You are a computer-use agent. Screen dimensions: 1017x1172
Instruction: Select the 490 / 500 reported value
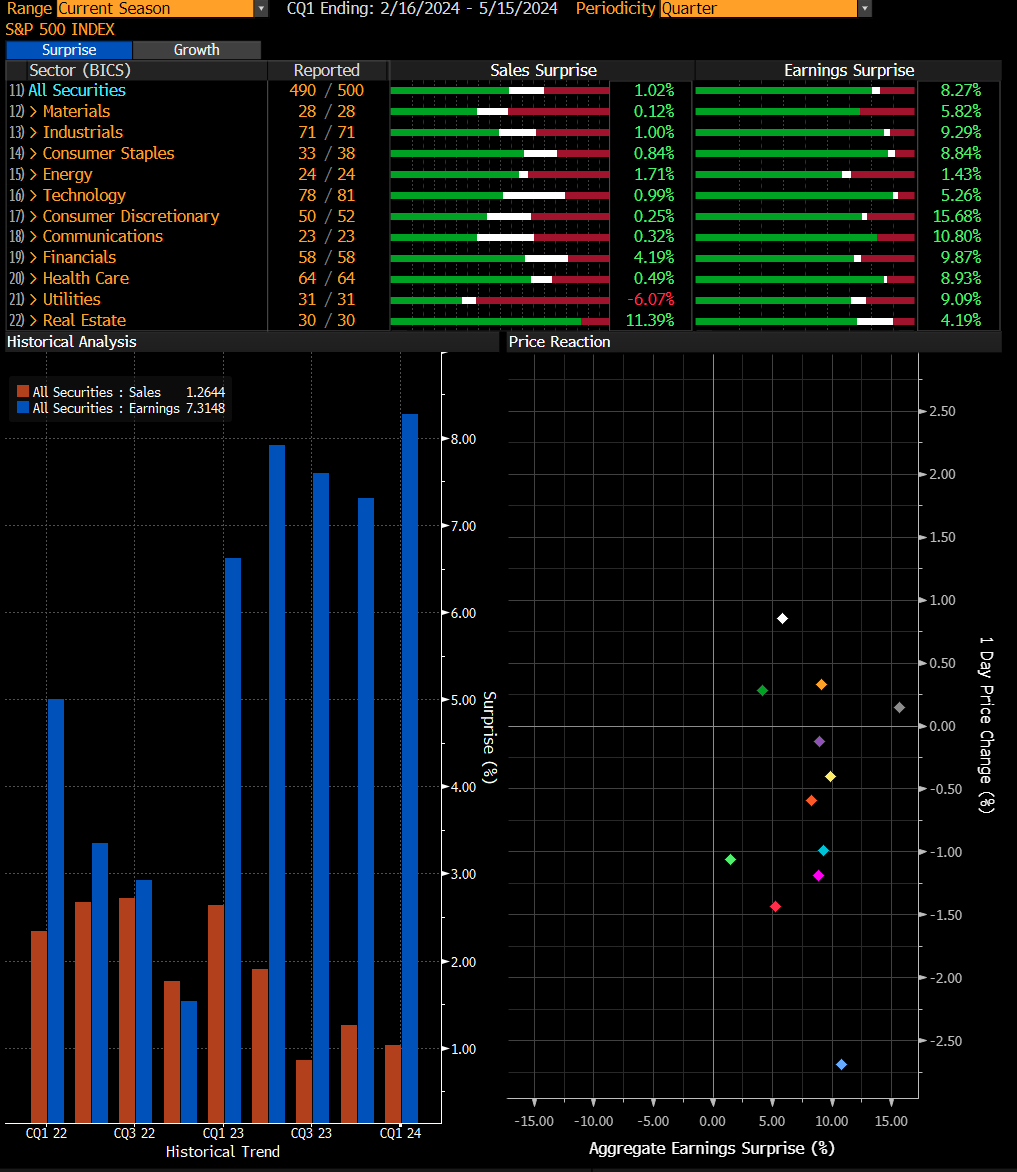point(327,90)
